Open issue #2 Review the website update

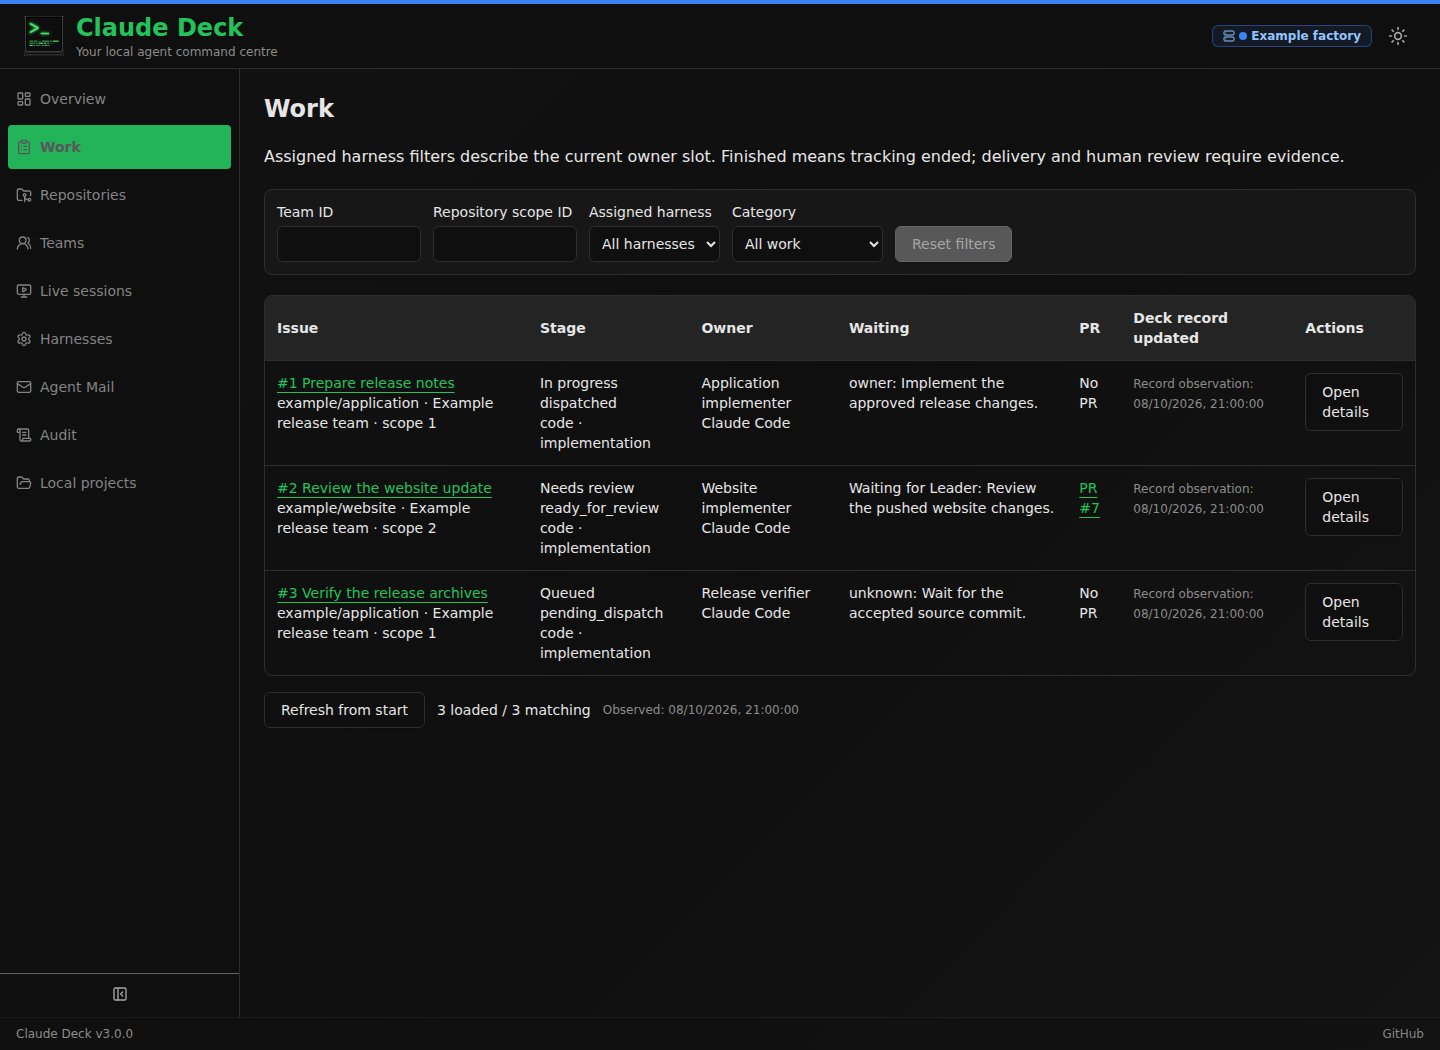coord(384,488)
